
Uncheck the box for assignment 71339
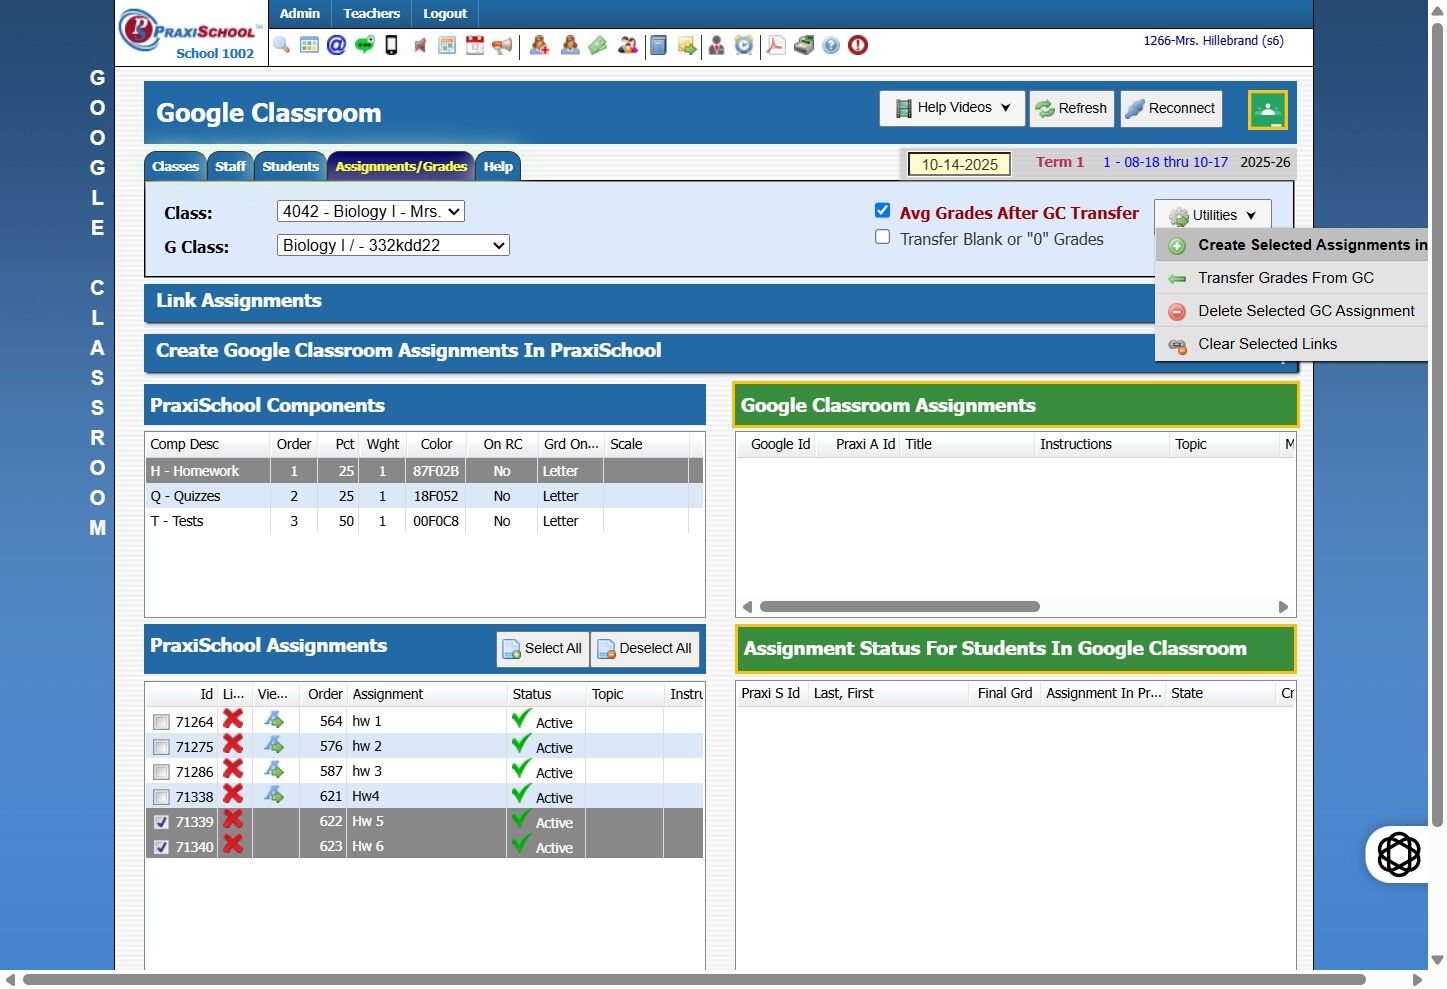click(161, 822)
